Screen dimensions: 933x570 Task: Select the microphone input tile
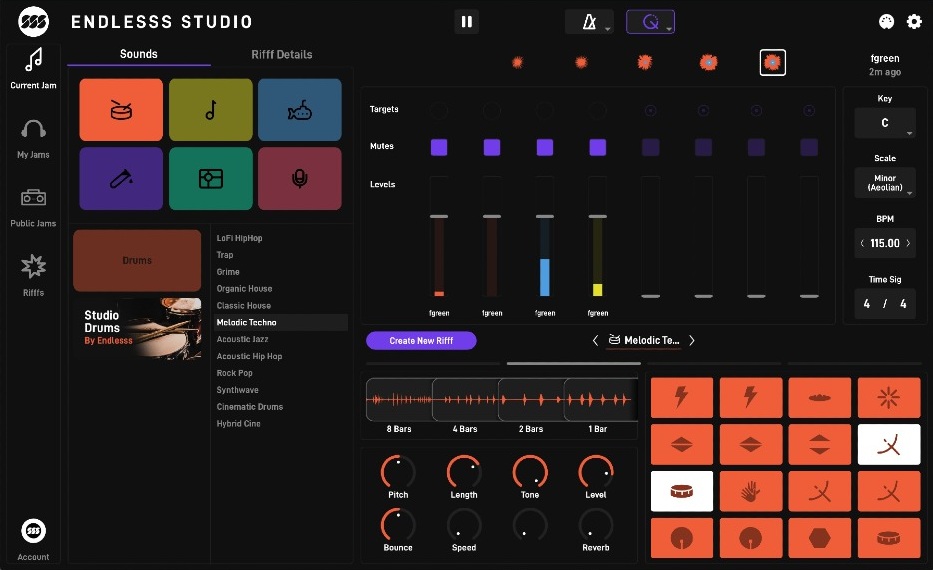[x=299, y=178]
